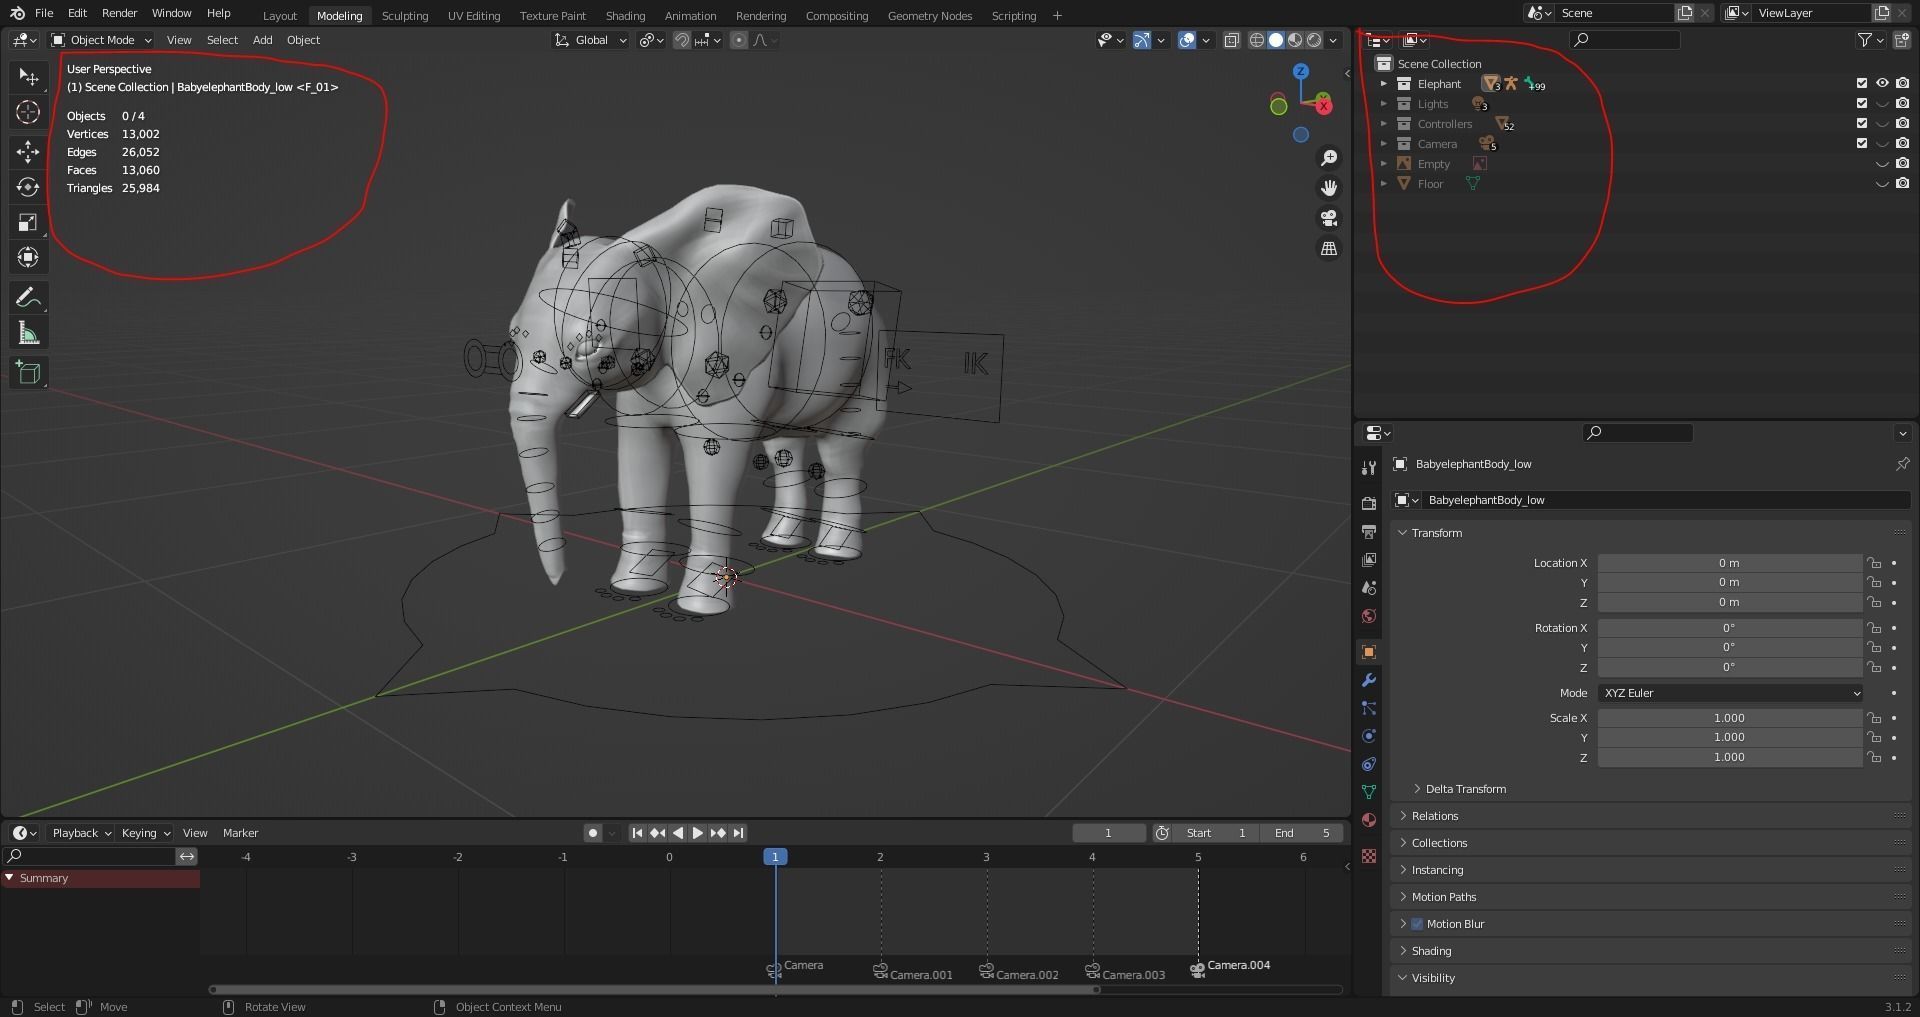Click the Camera.004 timeline marker
This screenshot has width=1920, height=1017.
(x=1198, y=969)
